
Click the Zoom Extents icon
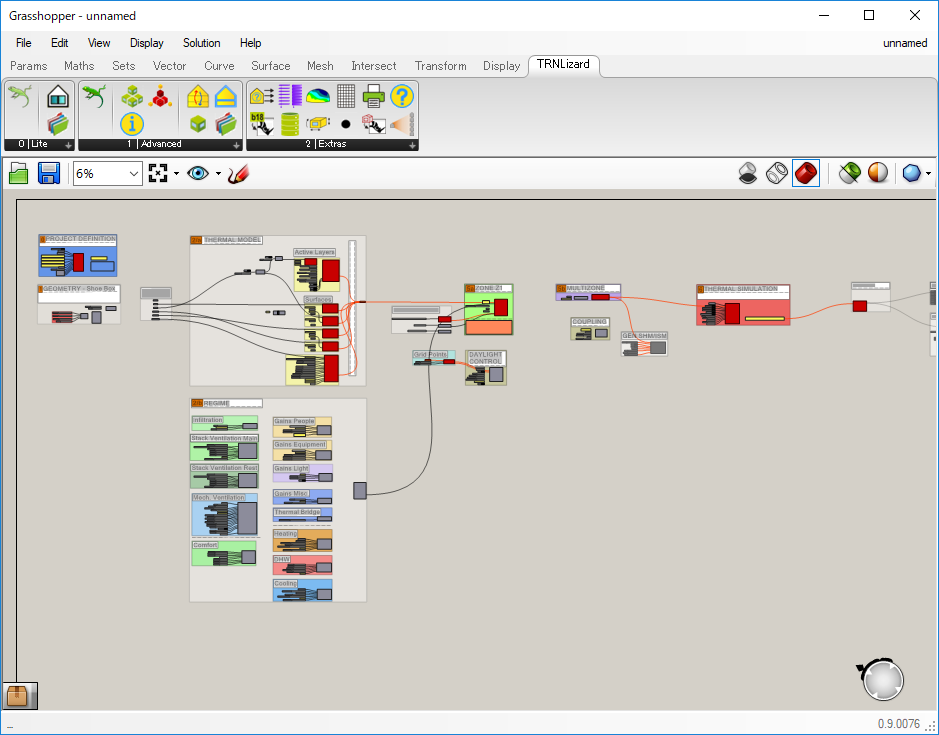157,174
